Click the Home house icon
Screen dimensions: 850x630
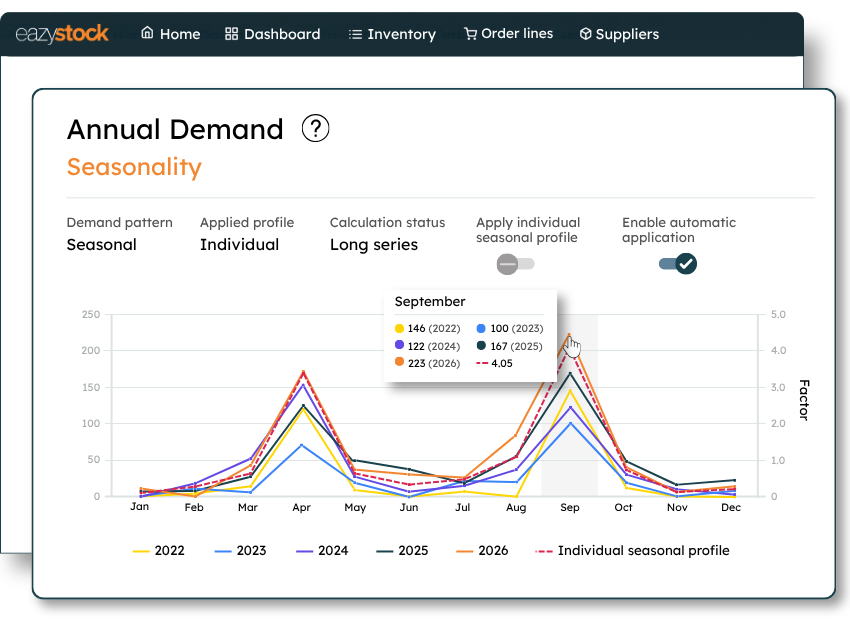(x=147, y=33)
